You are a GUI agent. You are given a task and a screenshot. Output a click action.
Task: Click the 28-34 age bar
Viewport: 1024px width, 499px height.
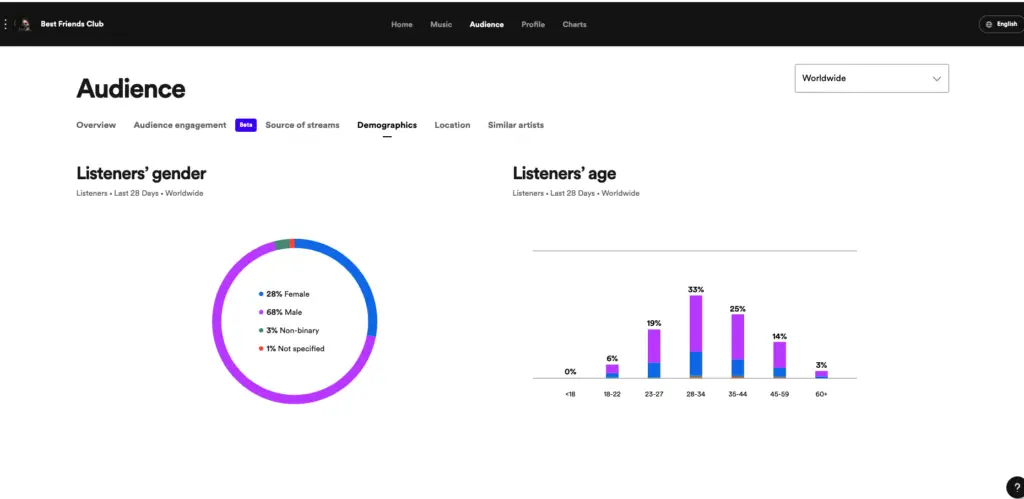pyautogui.click(x=696, y=336)
